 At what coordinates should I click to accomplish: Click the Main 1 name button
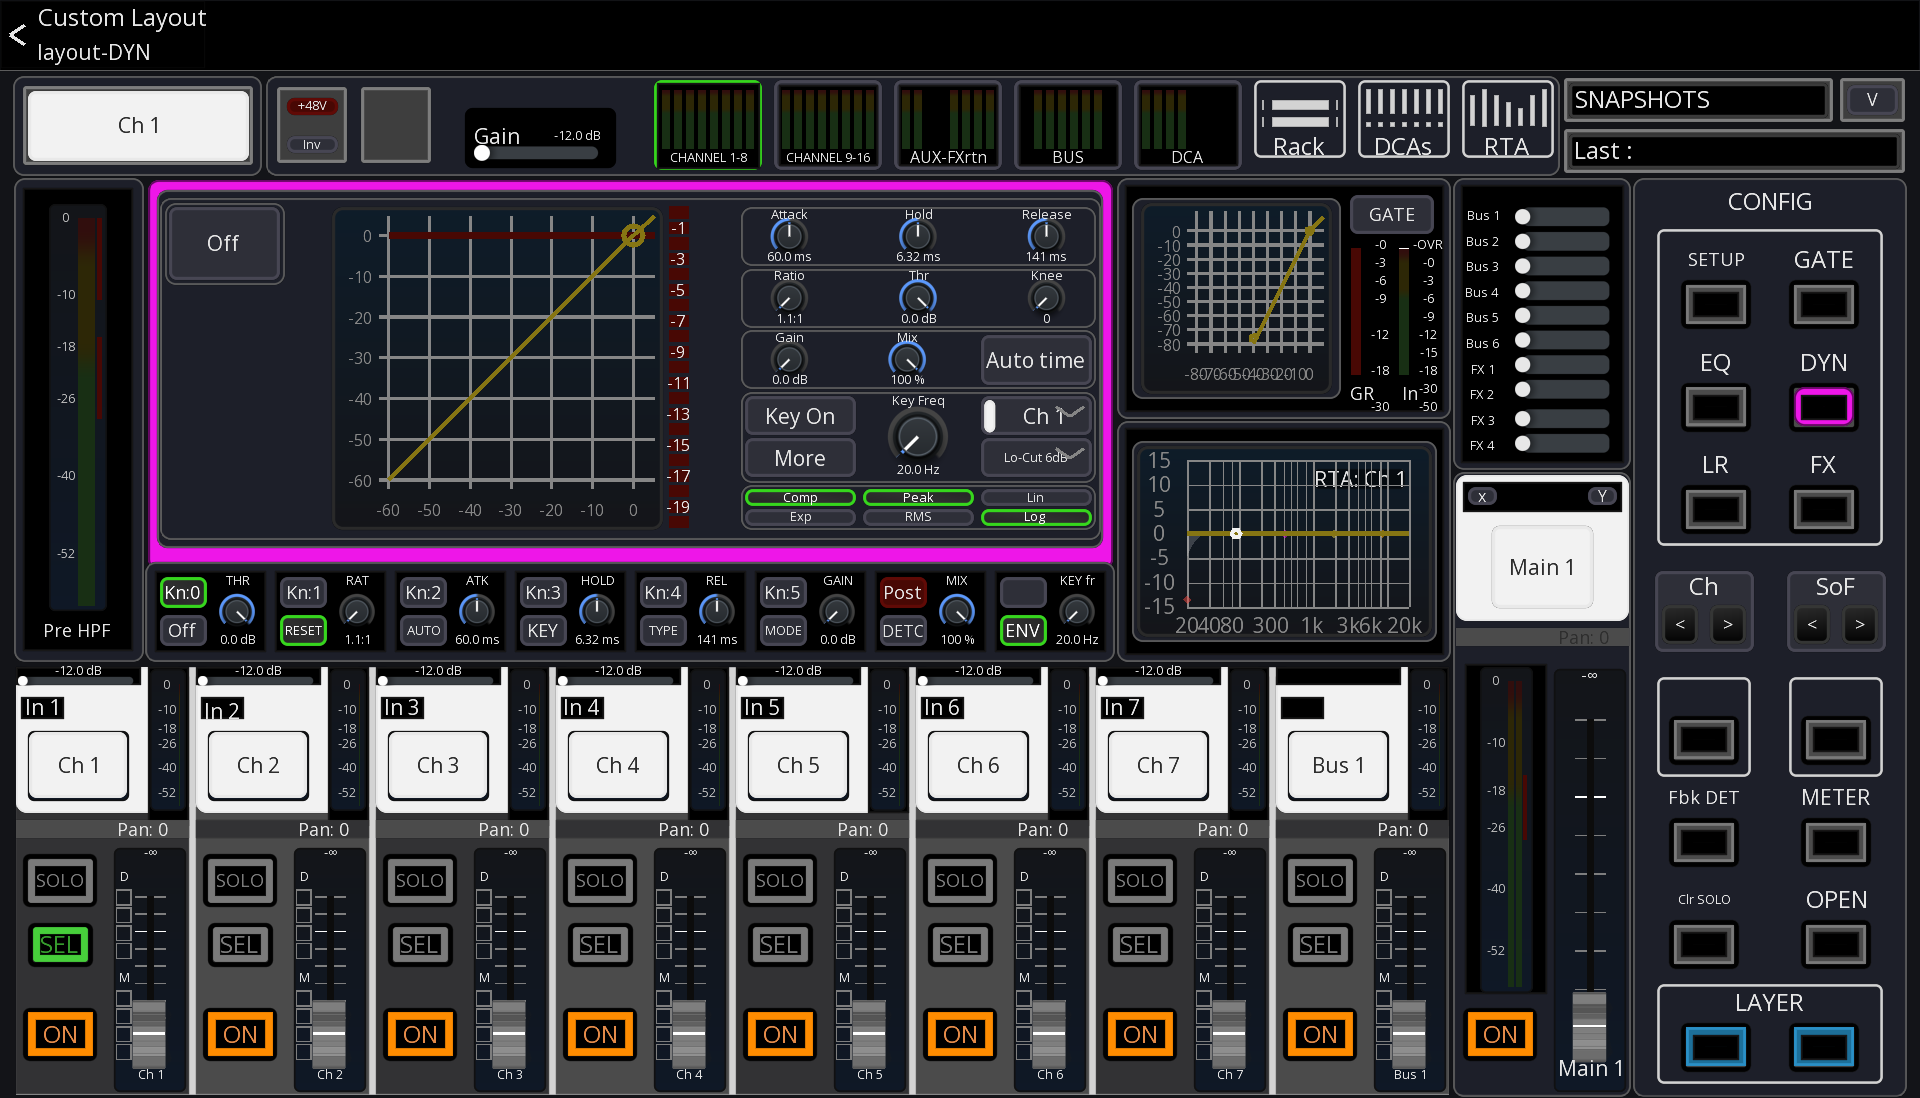point(1542,567)
